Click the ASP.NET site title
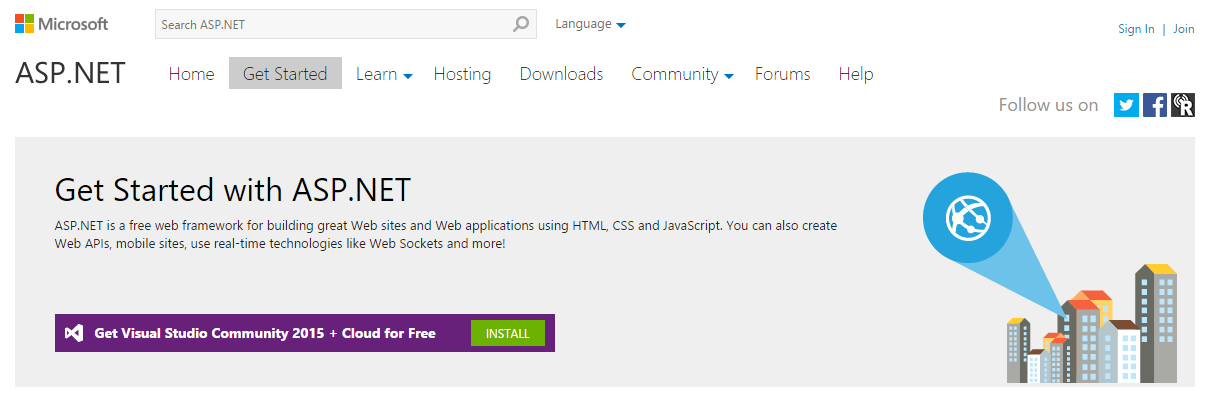Viewport: 1227px width, 417px height. [x=70, y=73]
